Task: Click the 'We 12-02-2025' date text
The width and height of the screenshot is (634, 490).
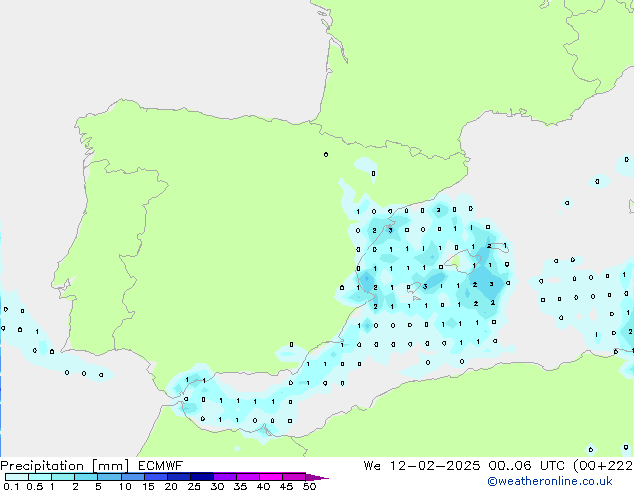Action: coord(422,466)
